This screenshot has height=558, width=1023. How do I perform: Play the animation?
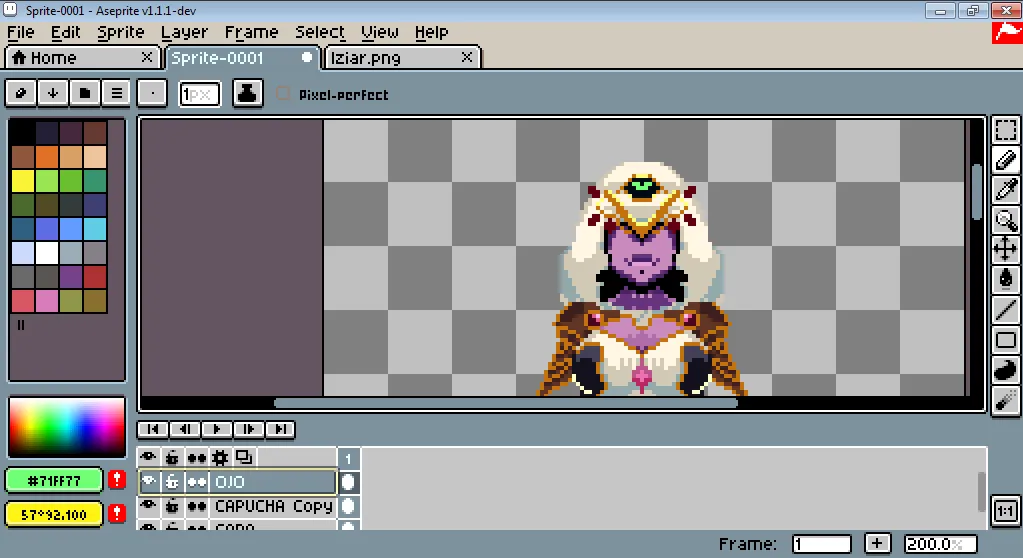click(217, 429)
